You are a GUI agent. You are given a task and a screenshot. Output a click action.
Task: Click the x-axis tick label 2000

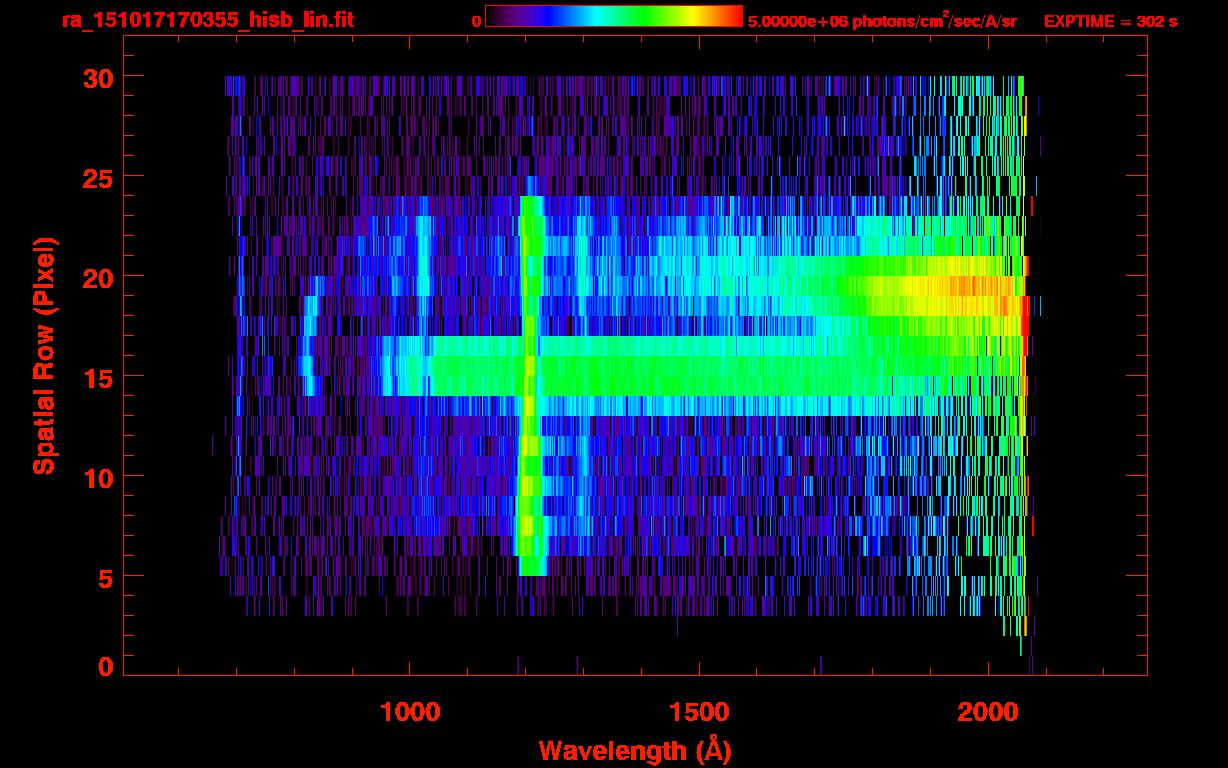tap(988, 711)
